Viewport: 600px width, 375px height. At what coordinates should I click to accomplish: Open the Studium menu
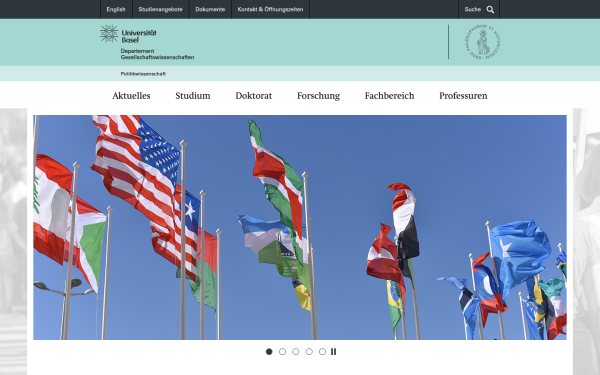tap(193, 96)
